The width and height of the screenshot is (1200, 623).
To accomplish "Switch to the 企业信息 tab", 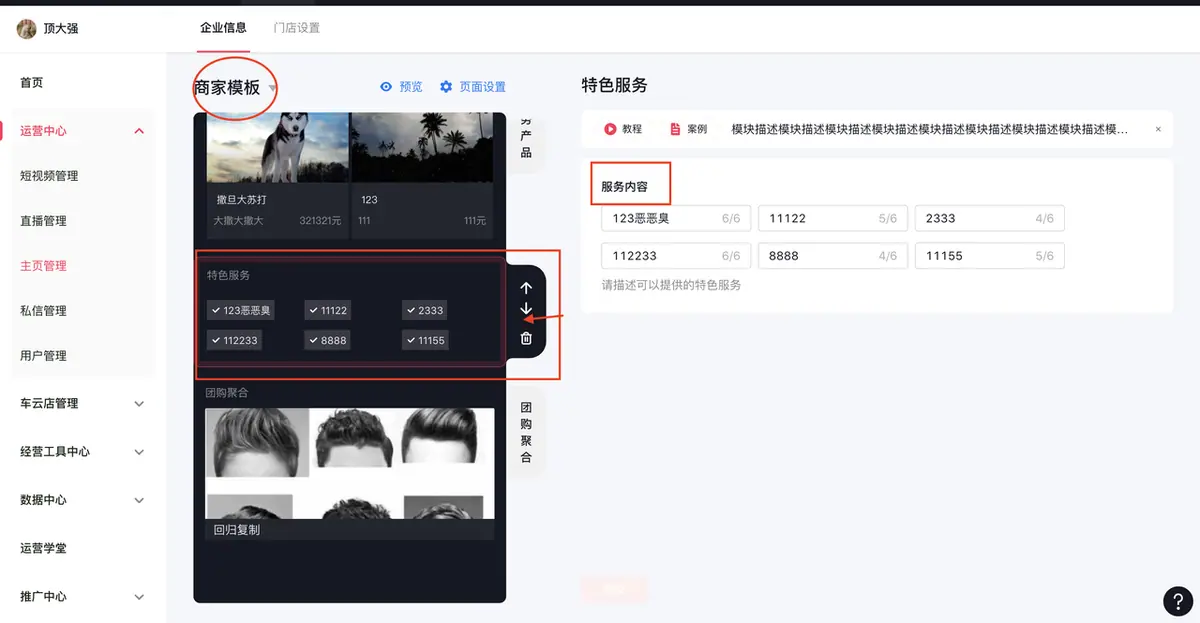I will [223, 28].
